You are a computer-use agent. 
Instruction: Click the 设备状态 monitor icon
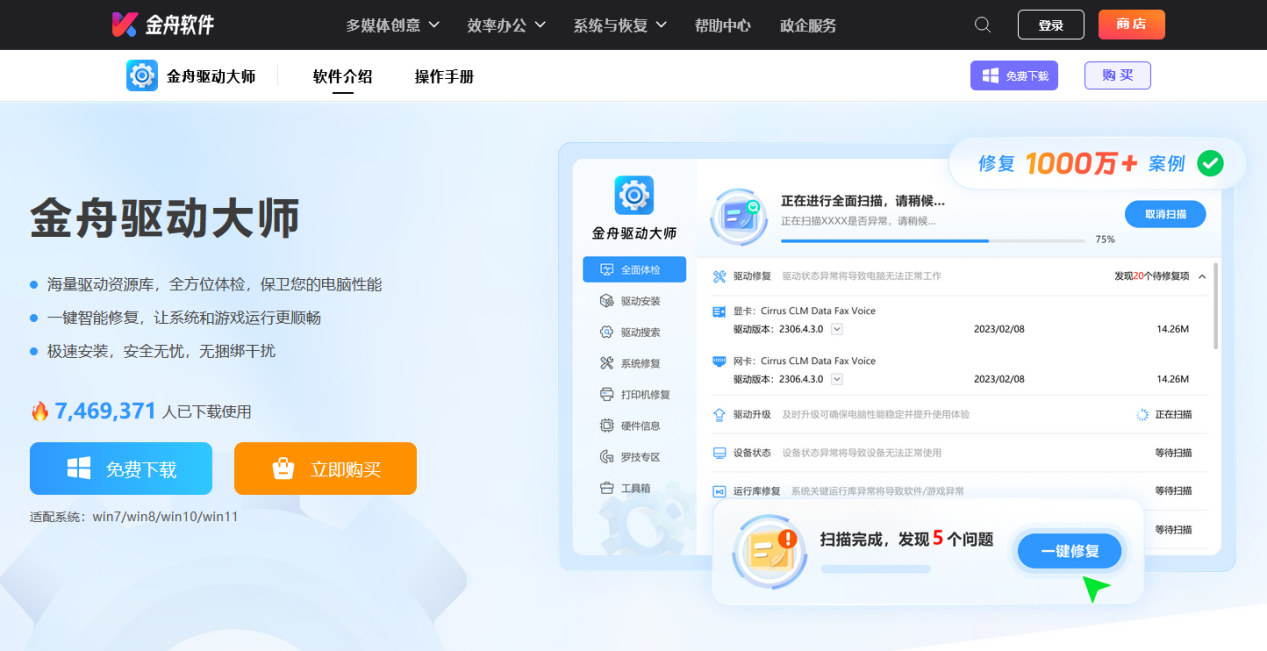719,453
